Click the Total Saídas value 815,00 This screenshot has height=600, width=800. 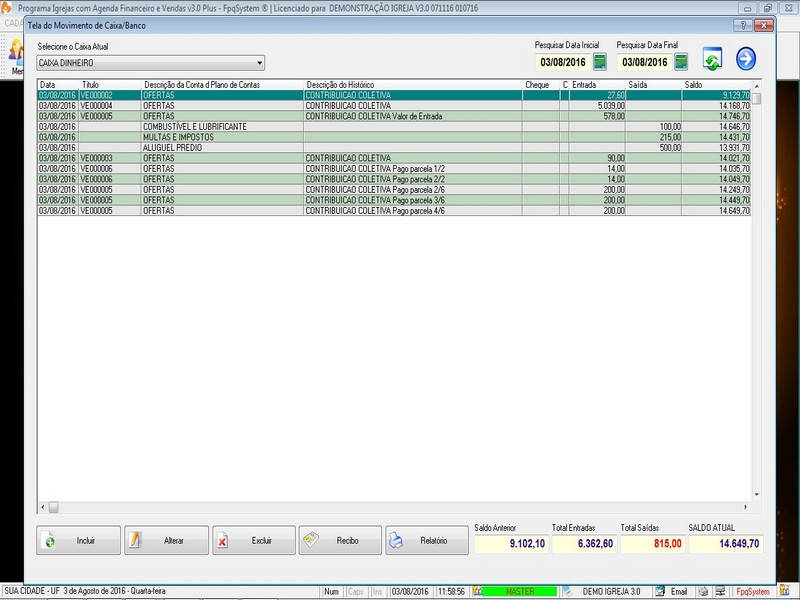point(653,544)
